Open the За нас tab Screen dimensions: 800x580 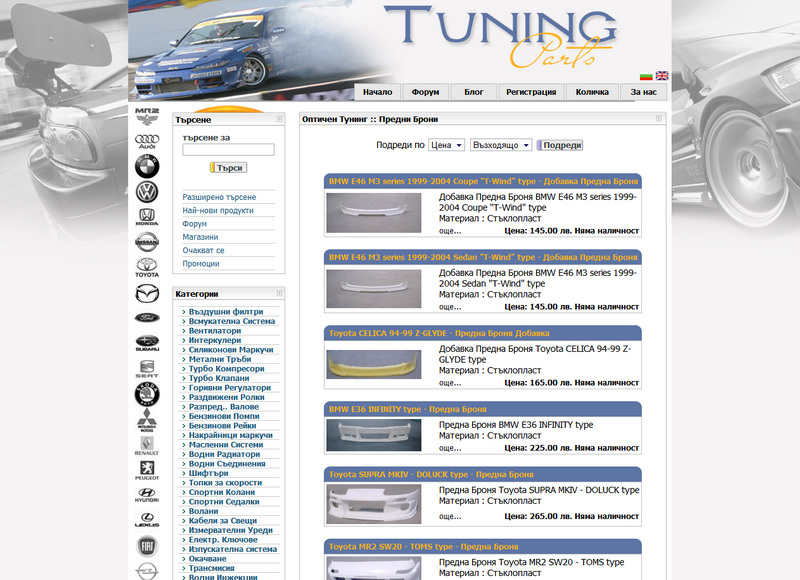643,92
